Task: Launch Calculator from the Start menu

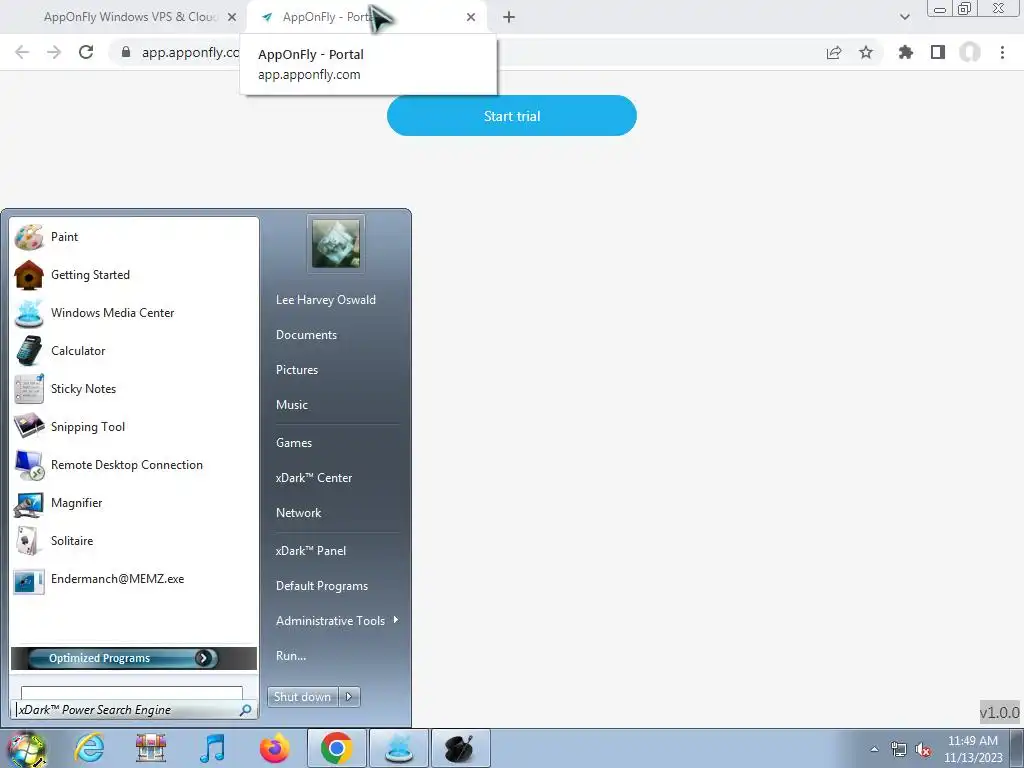Action: tap(134, 351)
